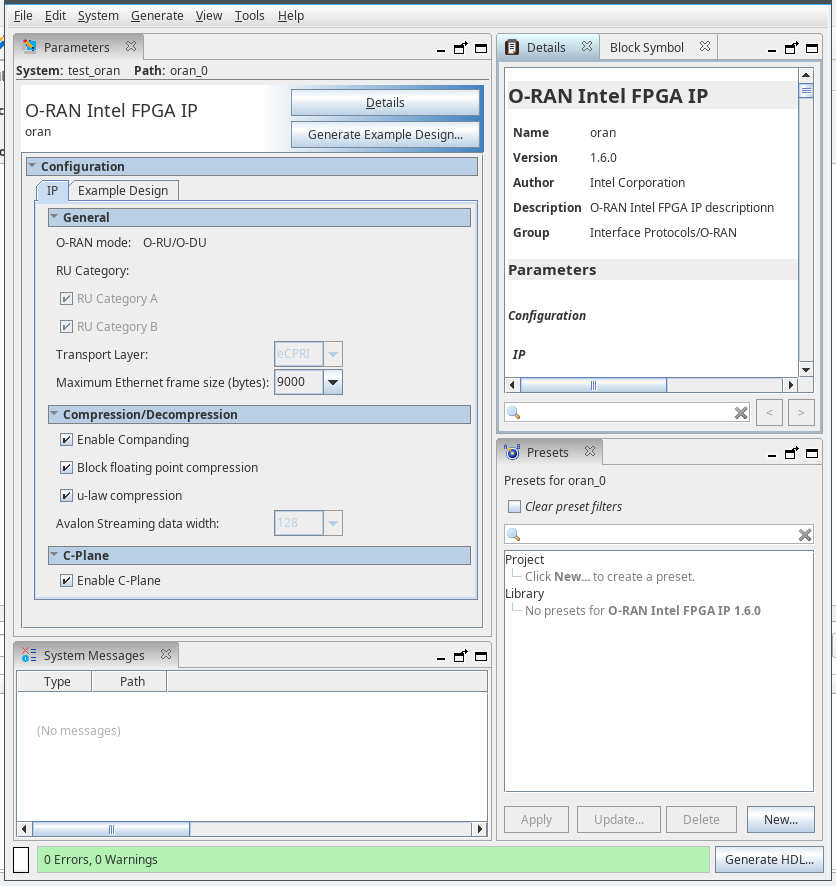Detach the Details panel into separate window

pyautogui.click(x=792, y=48)
